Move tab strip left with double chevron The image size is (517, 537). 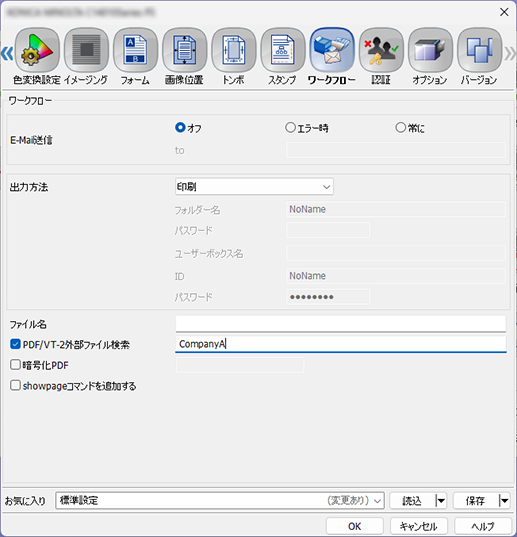click(x=7, y=53)
